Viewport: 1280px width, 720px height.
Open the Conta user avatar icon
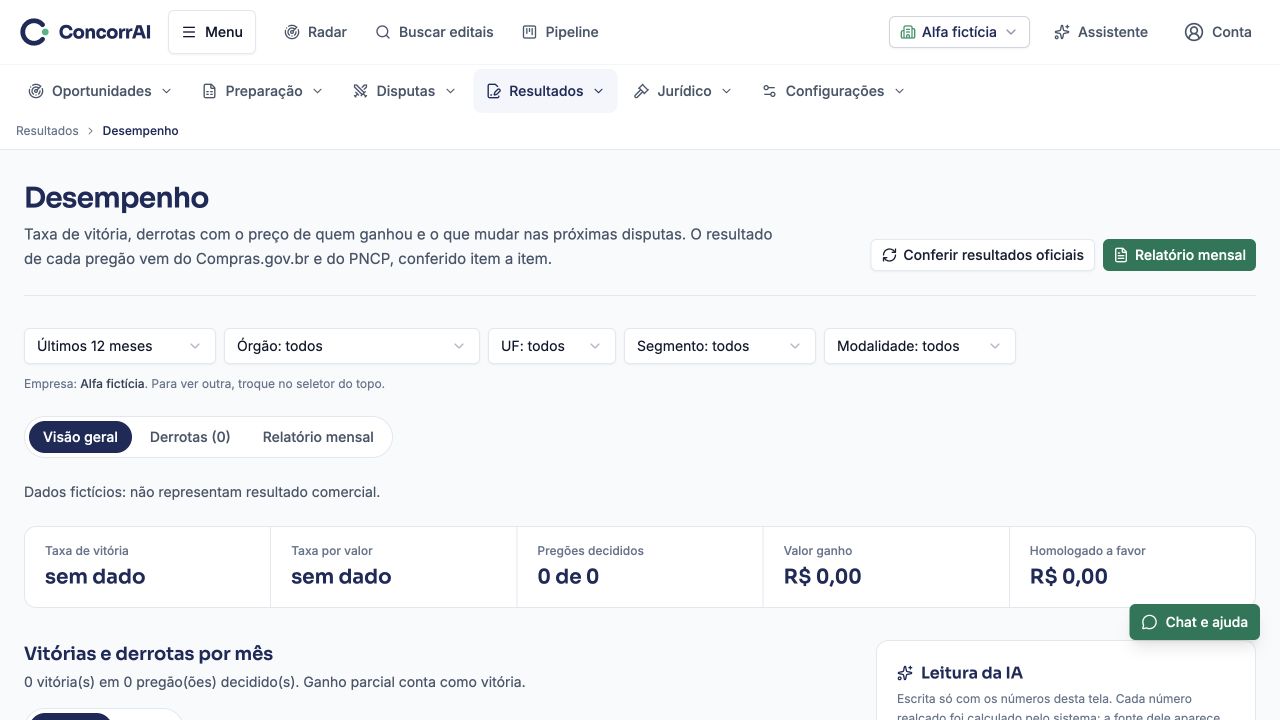1194,32
